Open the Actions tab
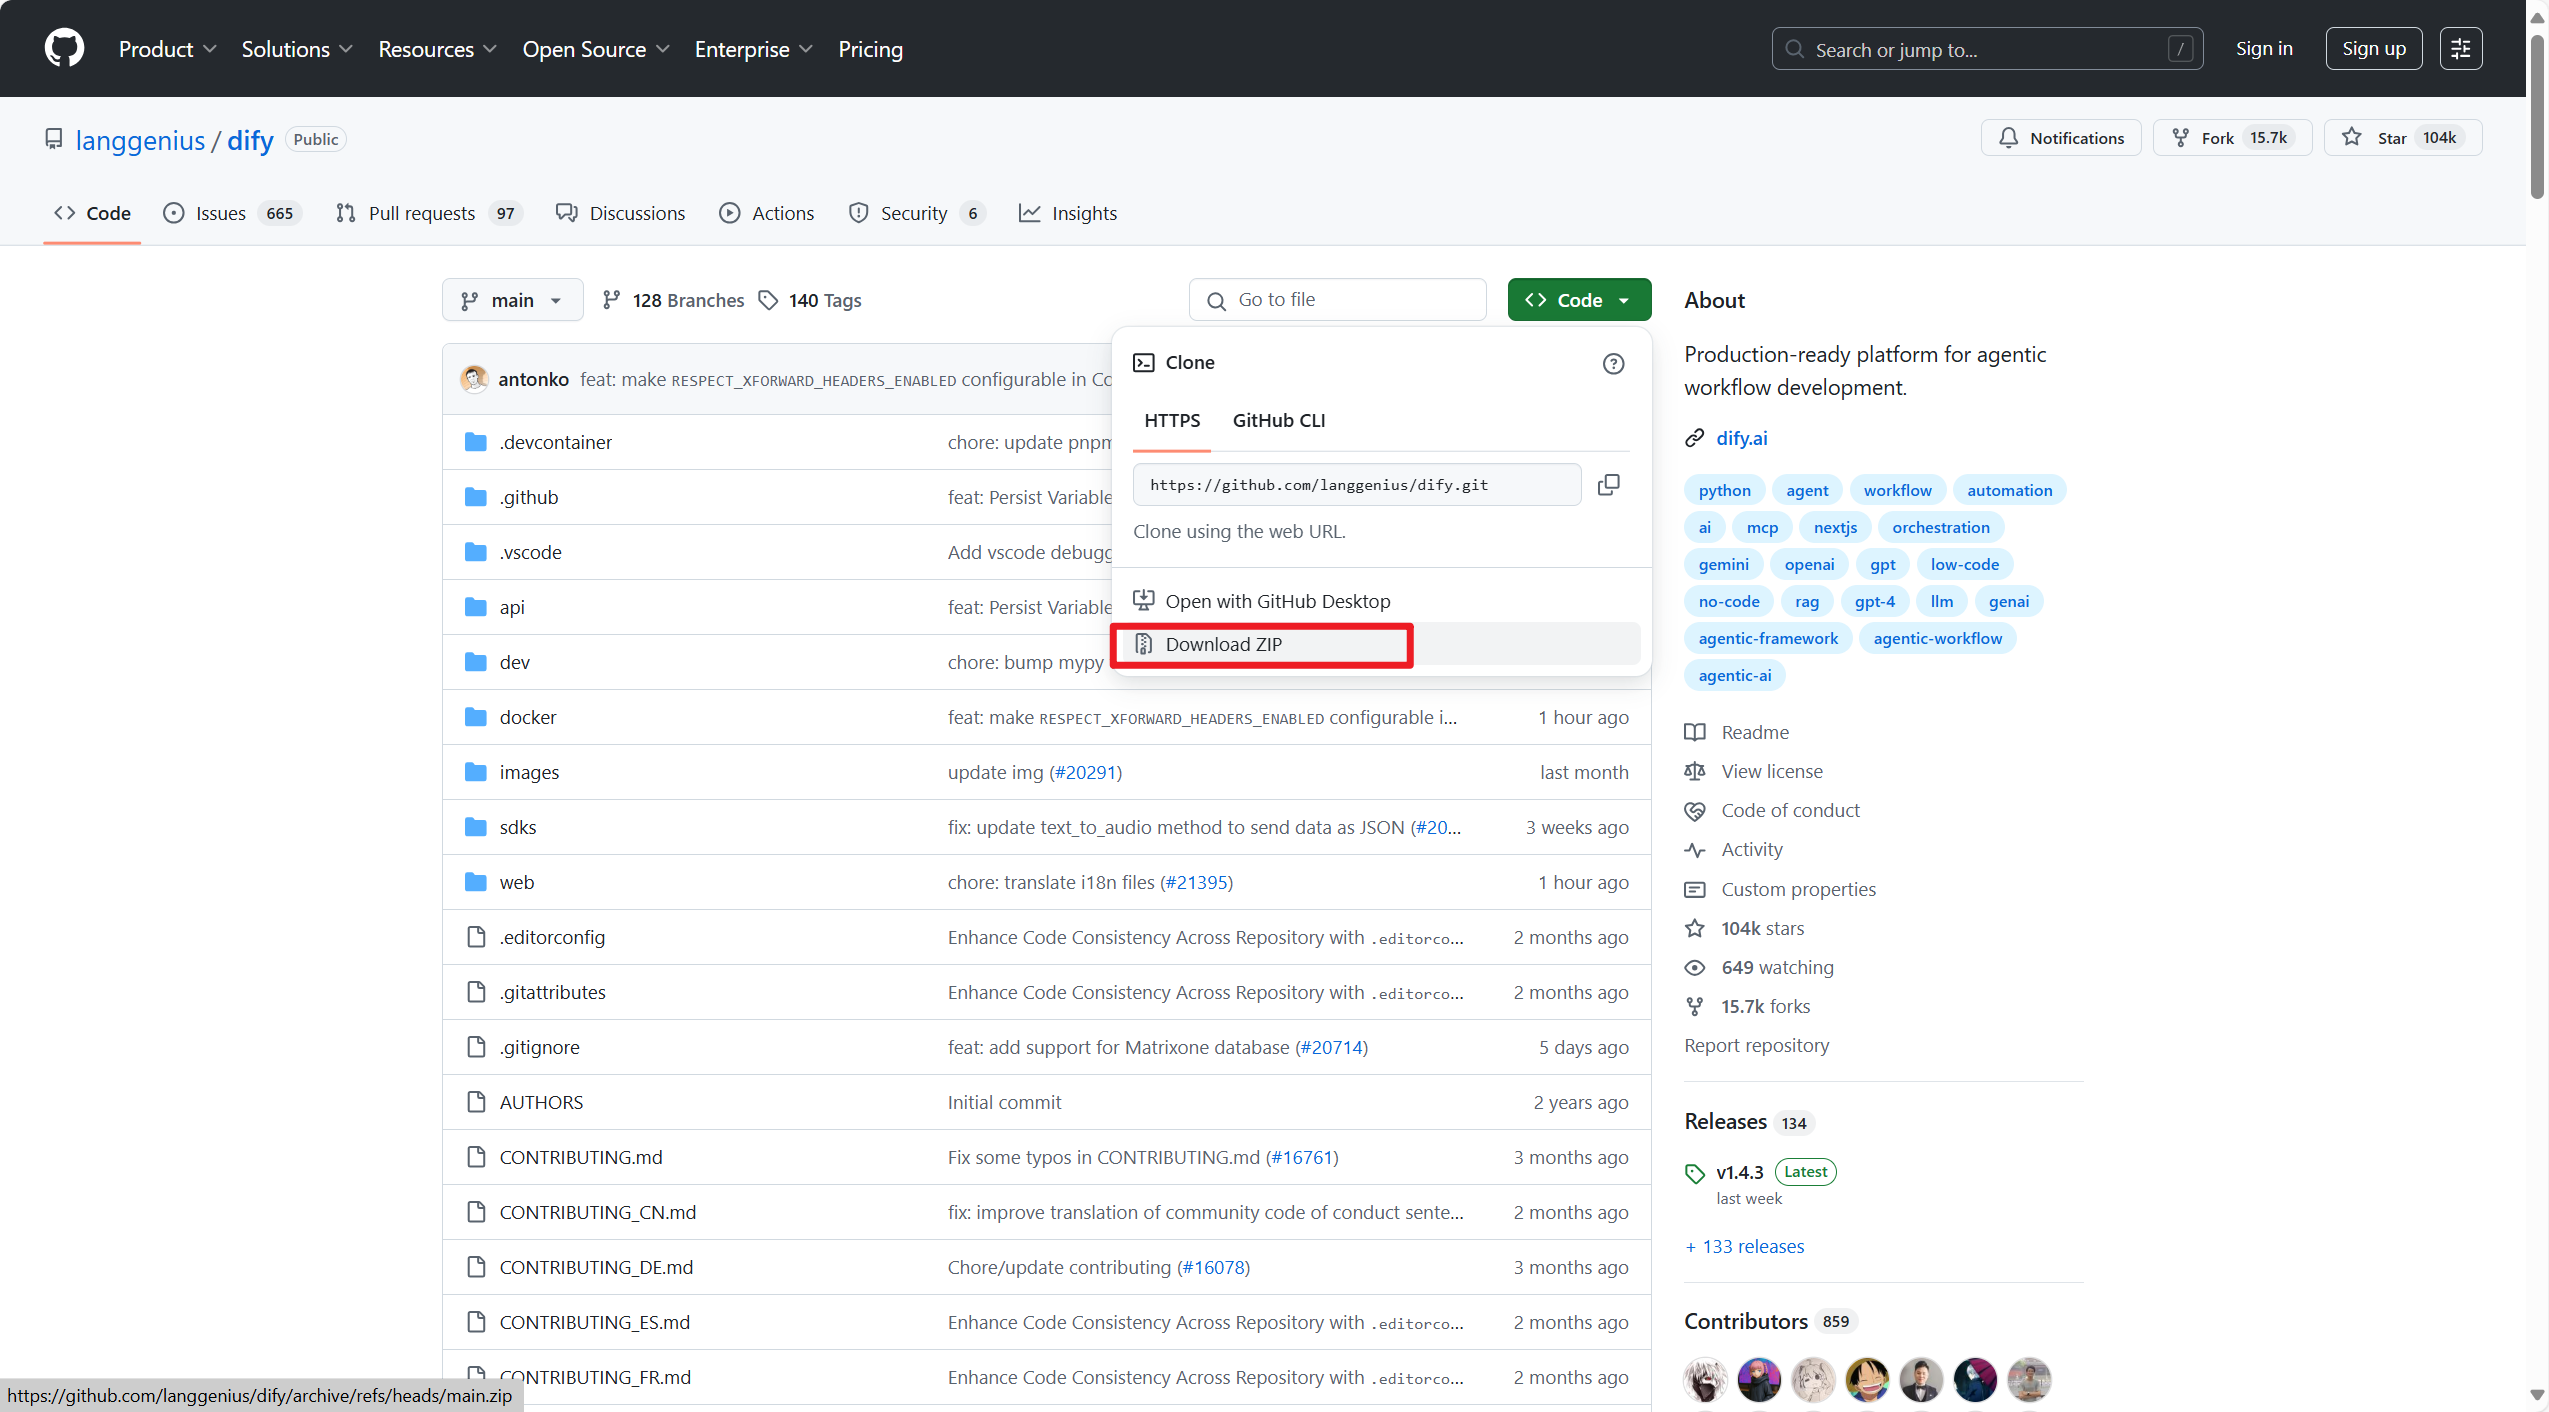2549x1412 pixels. pyautogui.click(x=767, y=213)
